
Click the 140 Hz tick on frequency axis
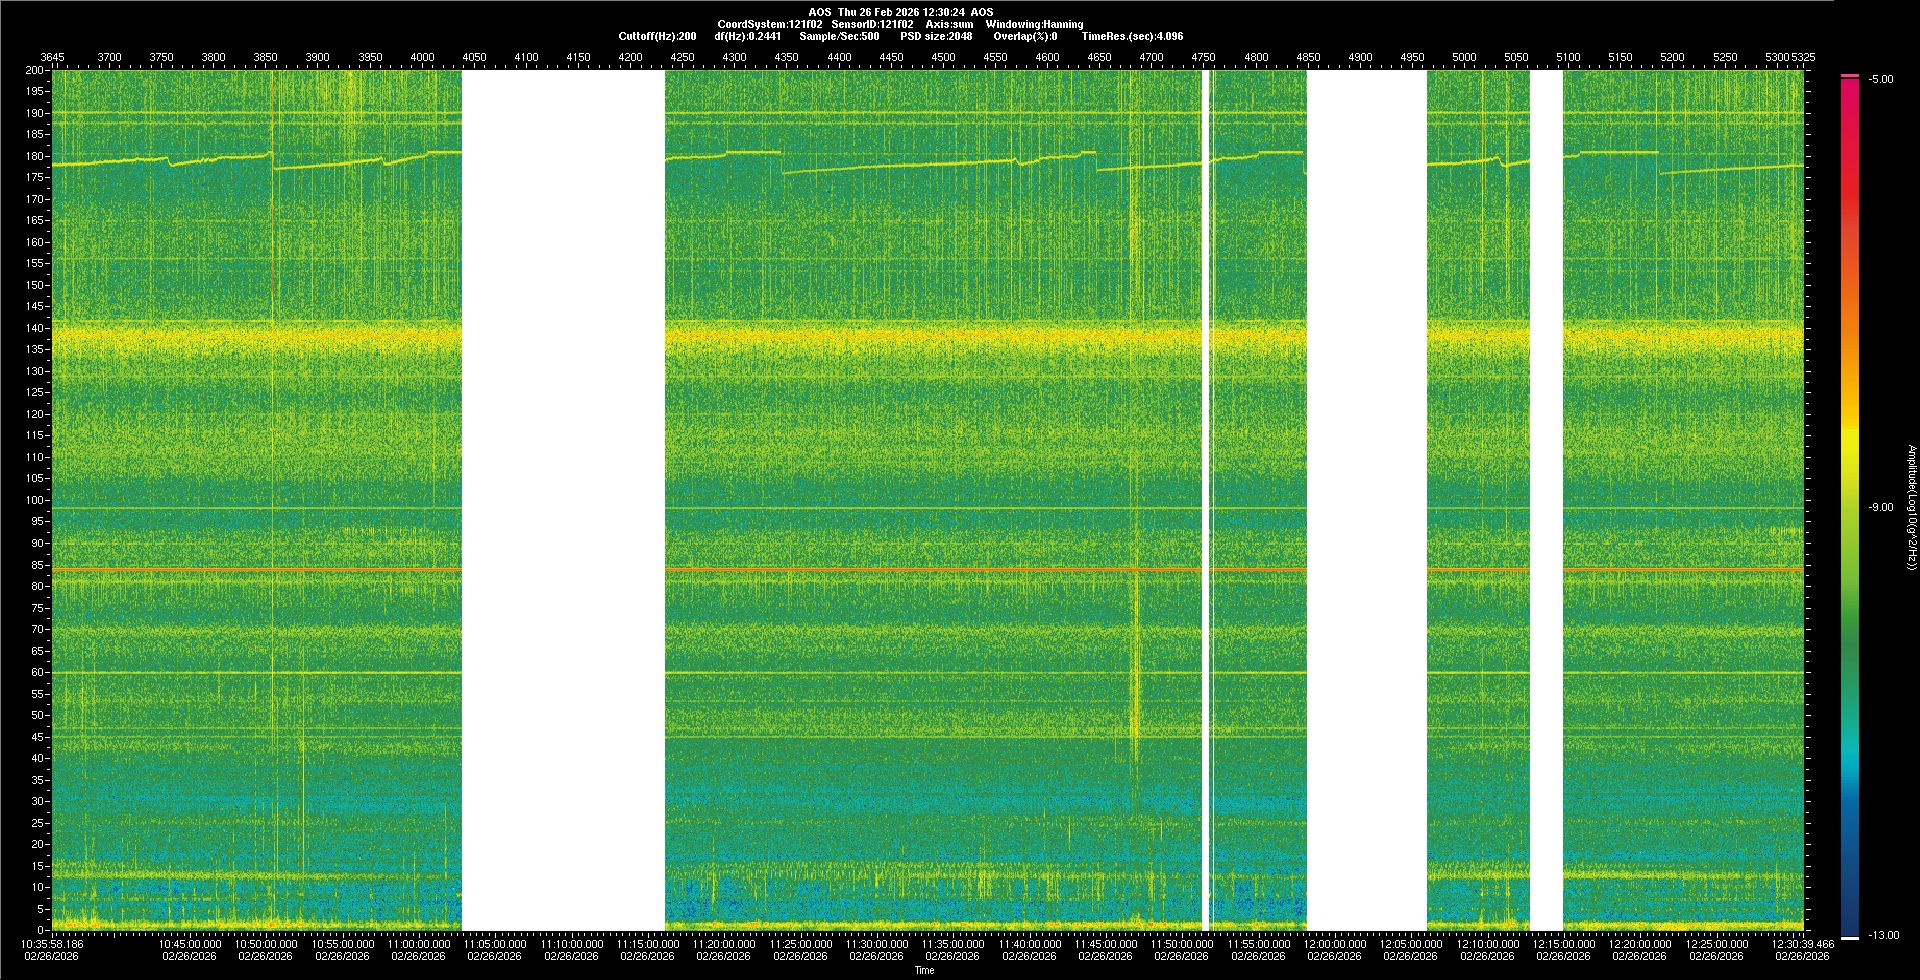(x=34, y=328)
